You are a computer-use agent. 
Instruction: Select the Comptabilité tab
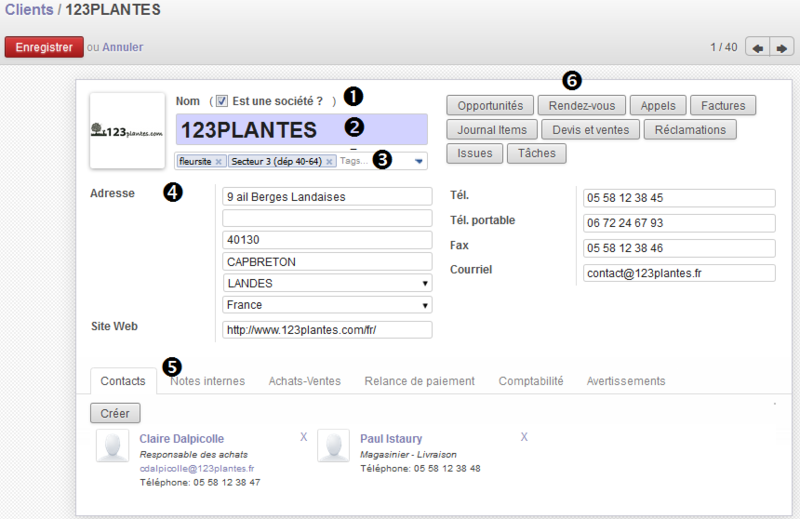click(531, 381)
